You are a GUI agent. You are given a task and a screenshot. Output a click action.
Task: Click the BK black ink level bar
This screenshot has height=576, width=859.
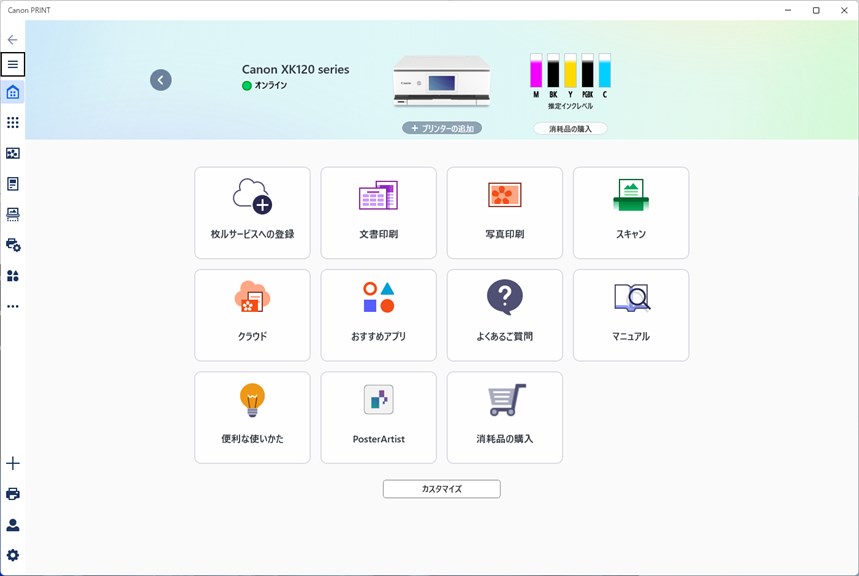point(553,71)
